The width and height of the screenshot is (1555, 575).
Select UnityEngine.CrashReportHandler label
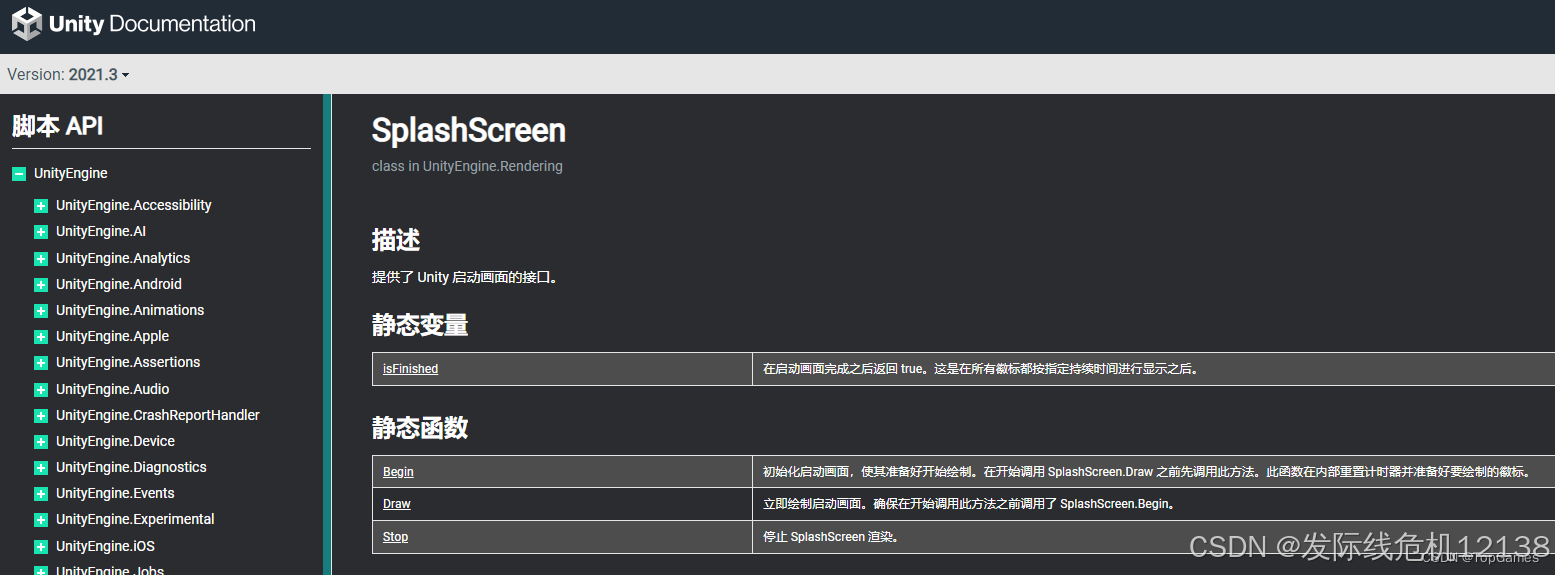(158, 415)
